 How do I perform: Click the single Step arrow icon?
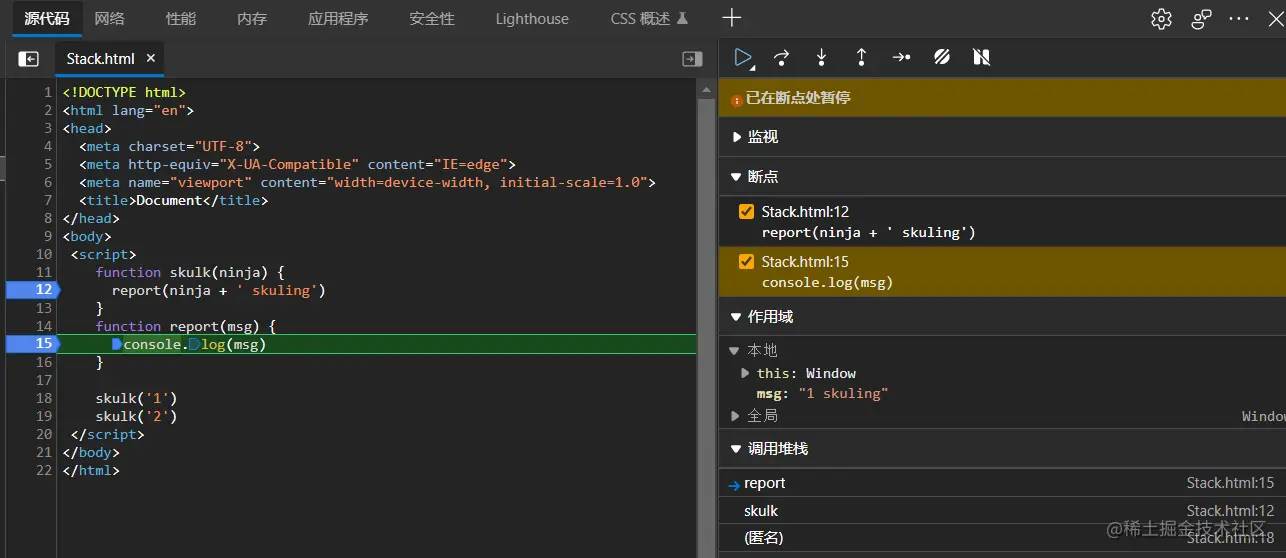(901, 58)
